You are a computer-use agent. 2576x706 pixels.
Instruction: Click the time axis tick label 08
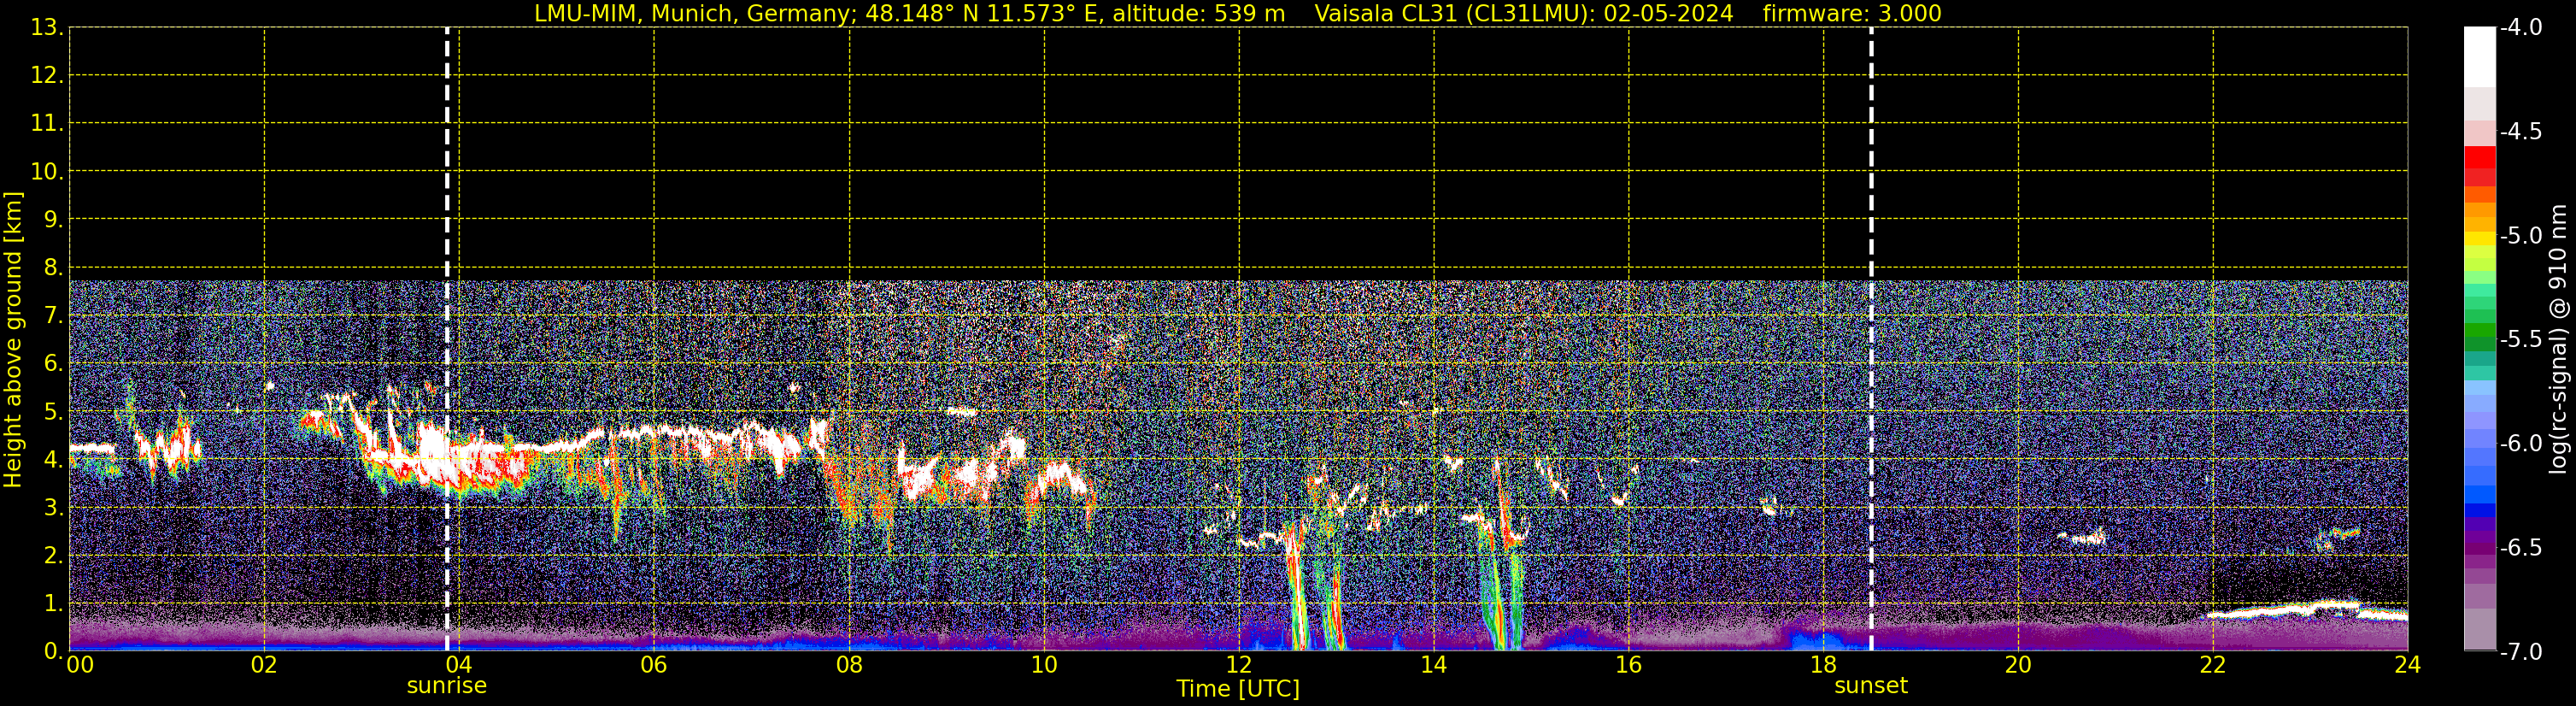pyautogui.click(x=849, y=665)
